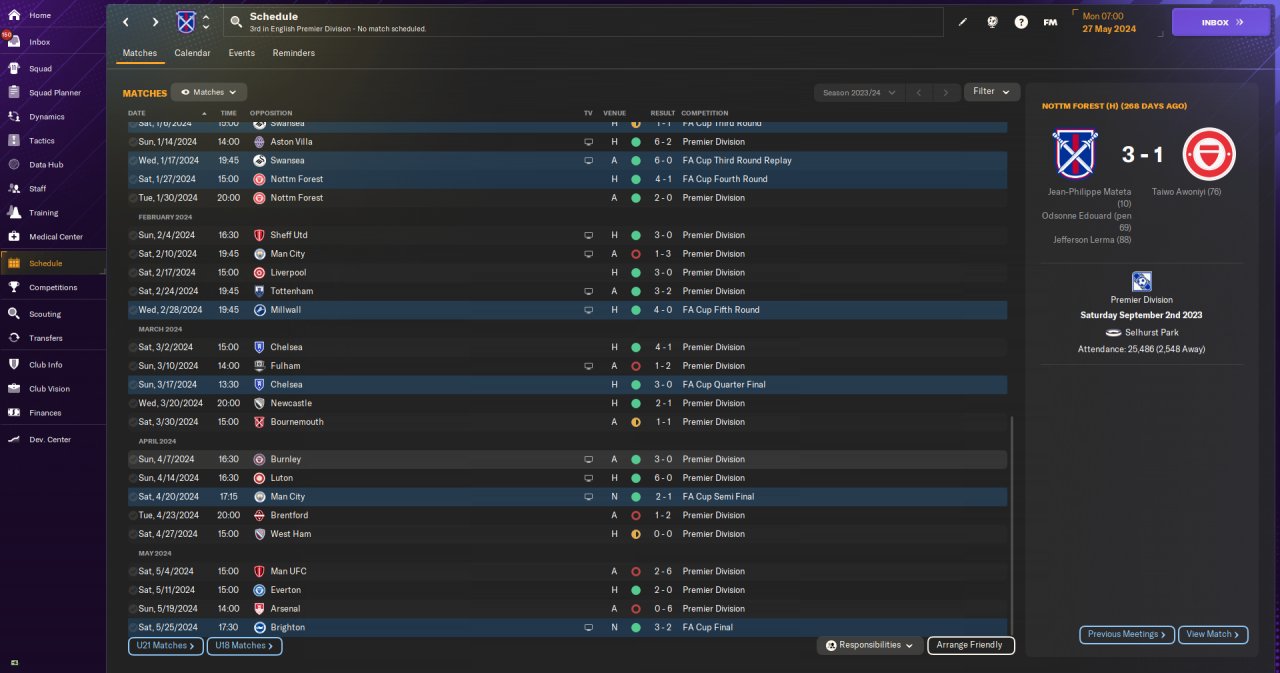
Task: Open the Inbox in the sidebar
Action: click(40, 42)
